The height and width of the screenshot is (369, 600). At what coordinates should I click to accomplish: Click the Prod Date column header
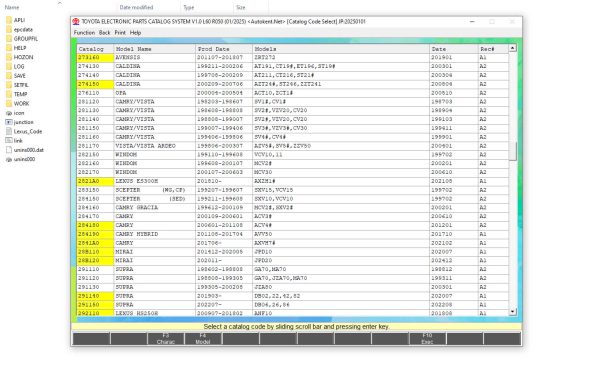pos(224,49)
